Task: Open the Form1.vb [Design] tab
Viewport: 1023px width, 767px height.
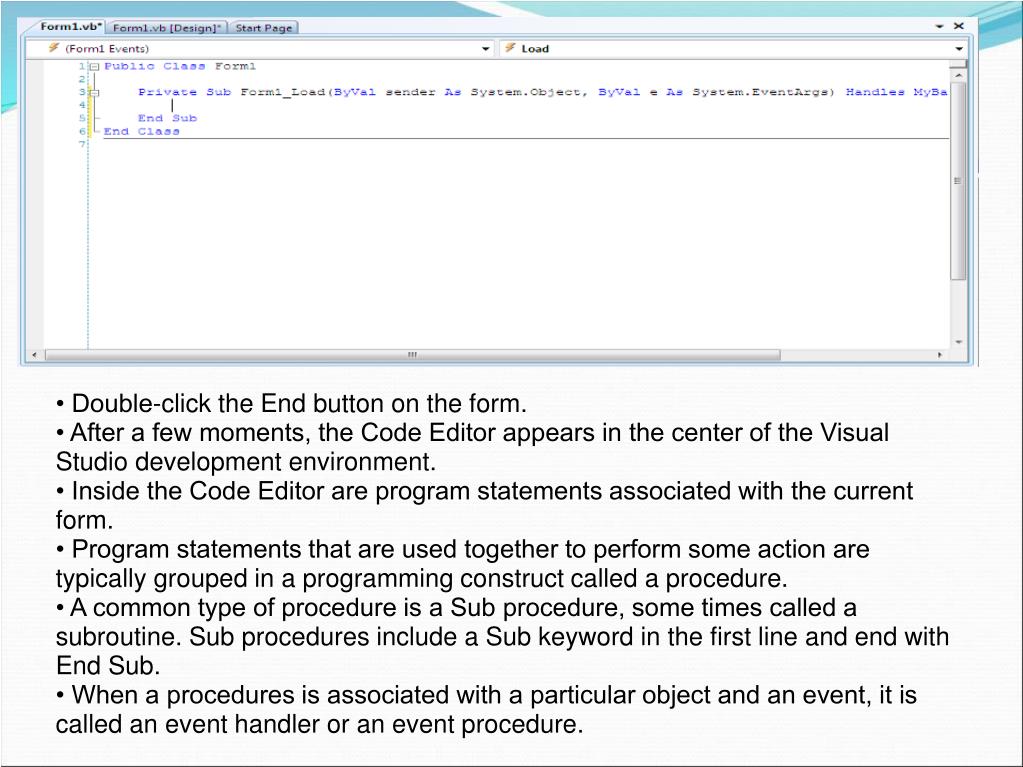Action: click(x=166, y=27)
